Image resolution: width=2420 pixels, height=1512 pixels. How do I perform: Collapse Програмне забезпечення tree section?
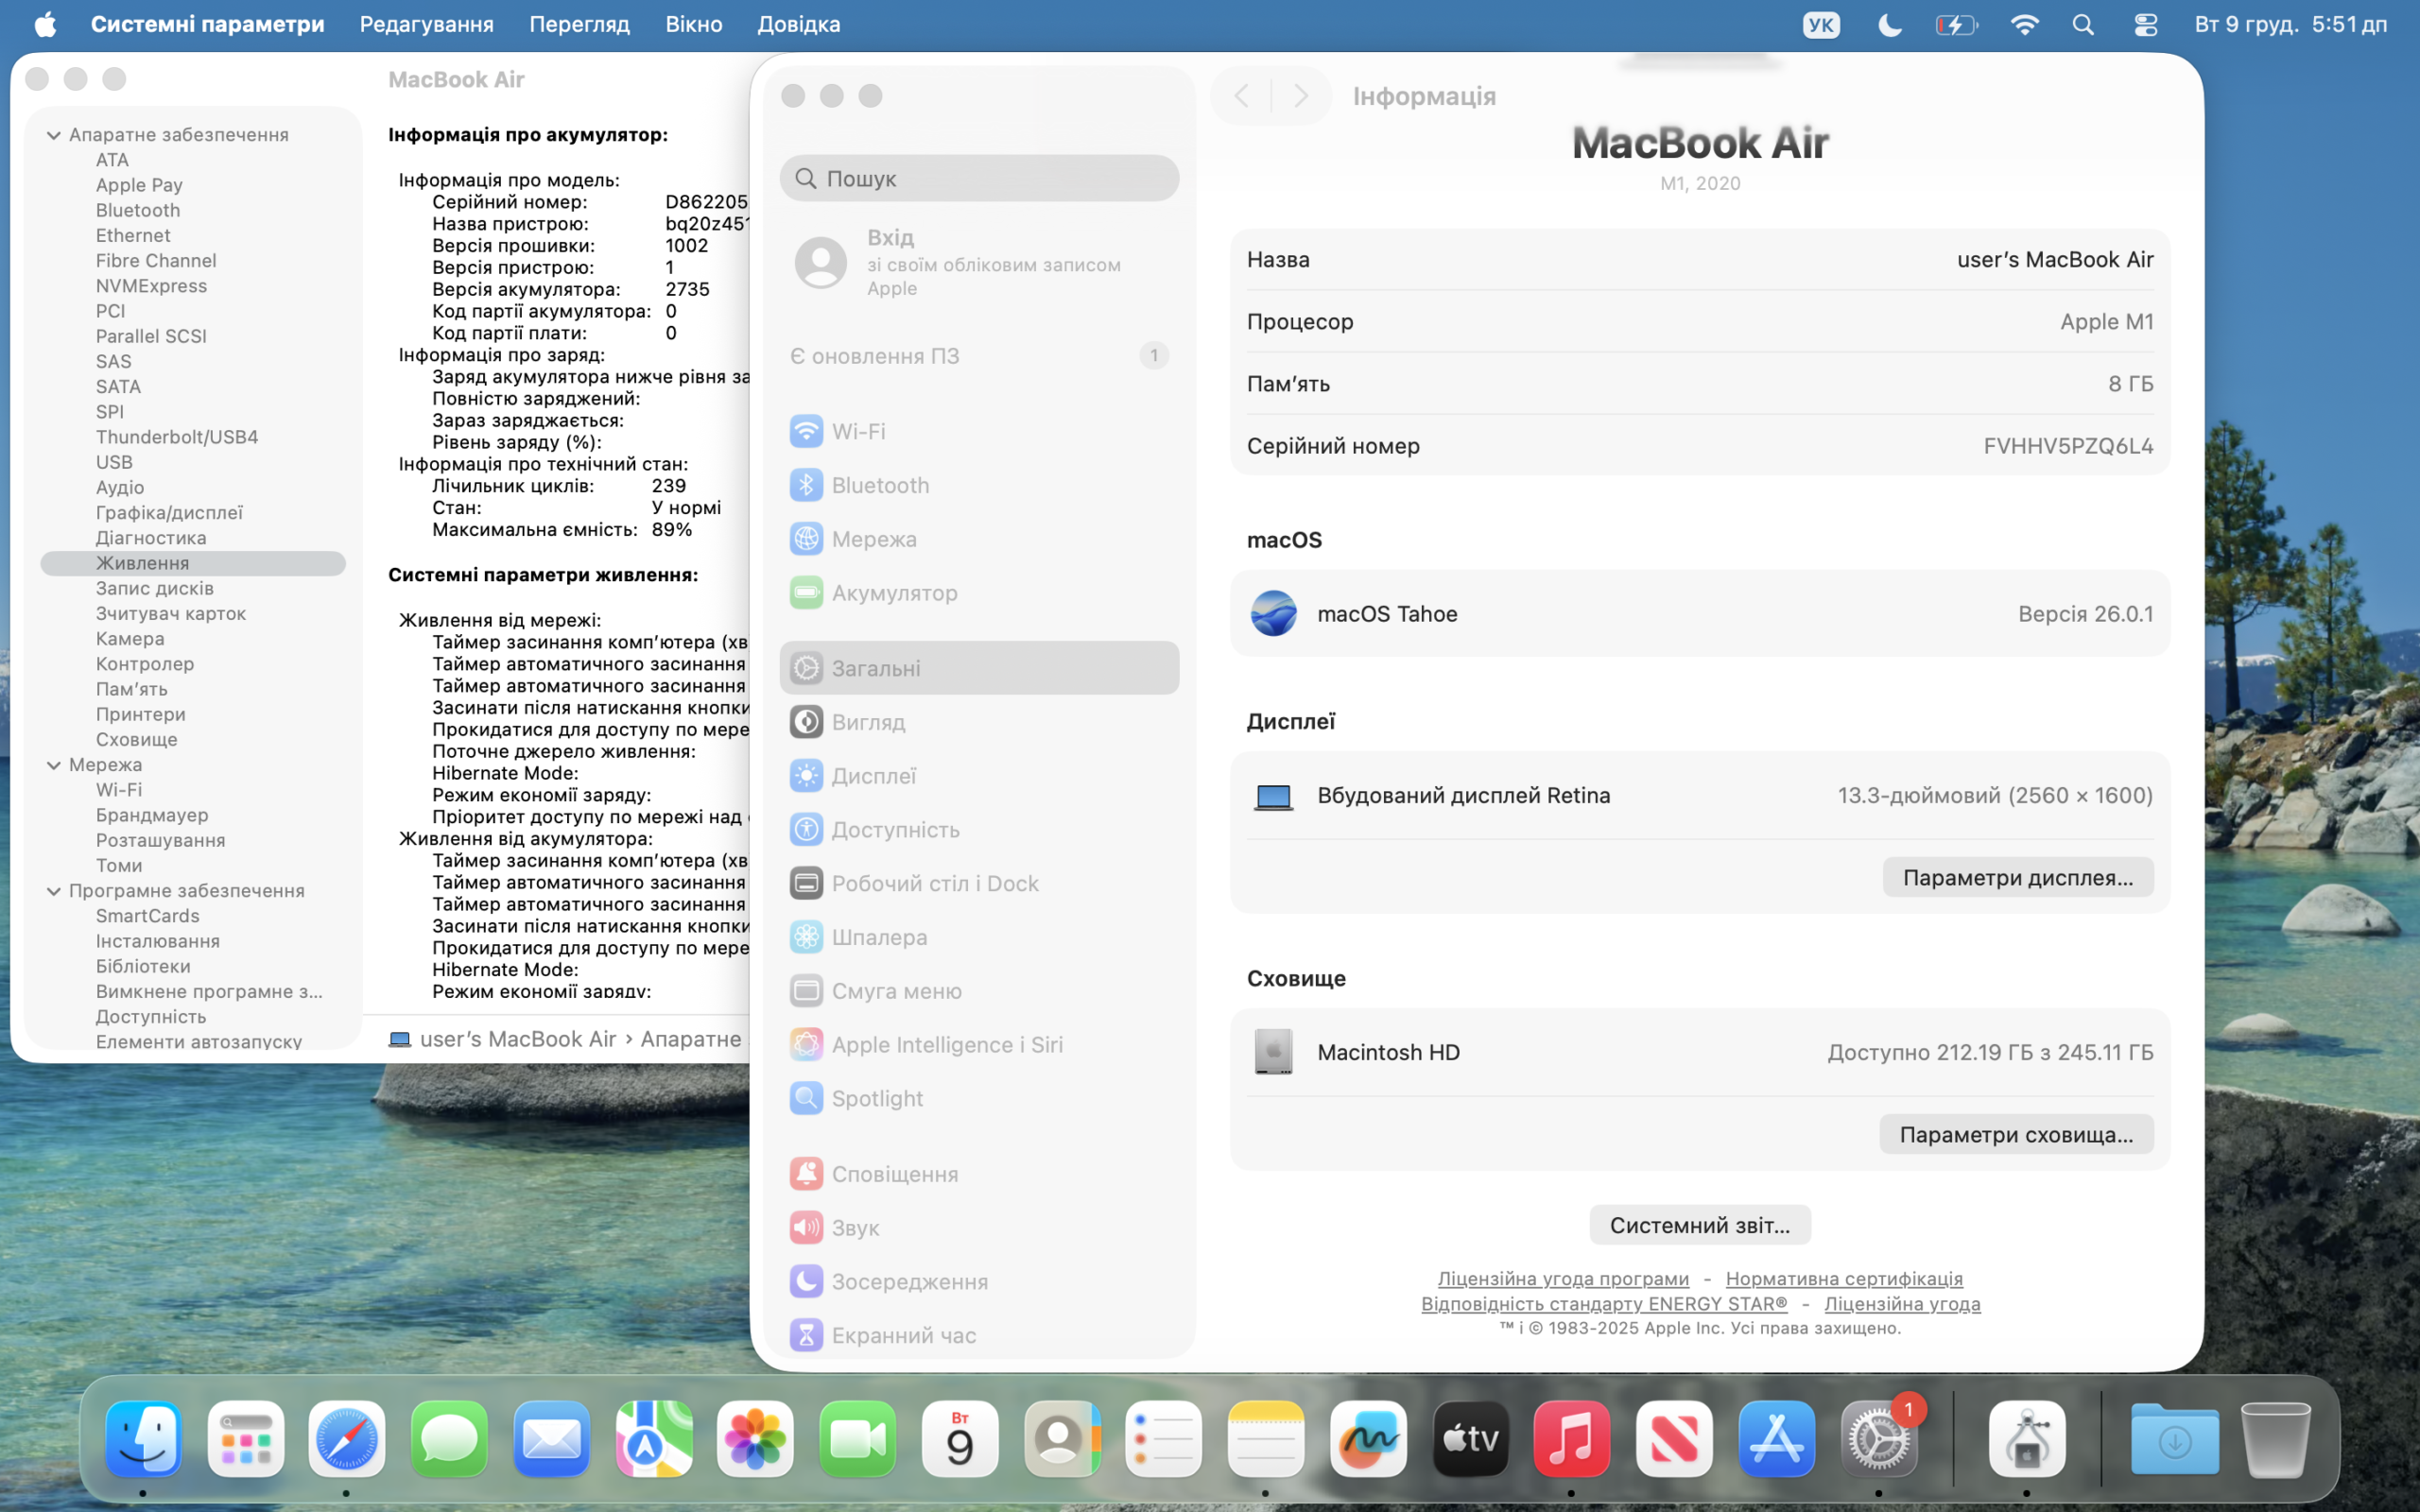(x=54, y=891)
